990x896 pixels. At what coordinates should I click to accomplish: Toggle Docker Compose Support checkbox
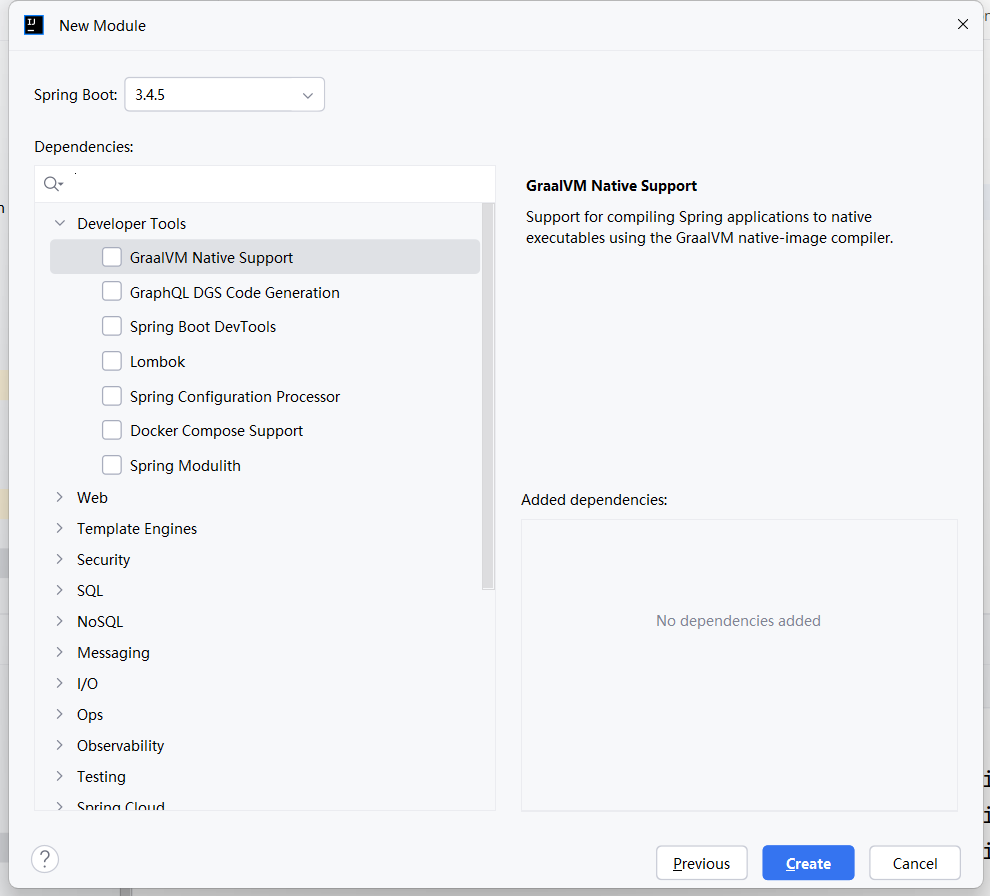(x=112, y=430)
